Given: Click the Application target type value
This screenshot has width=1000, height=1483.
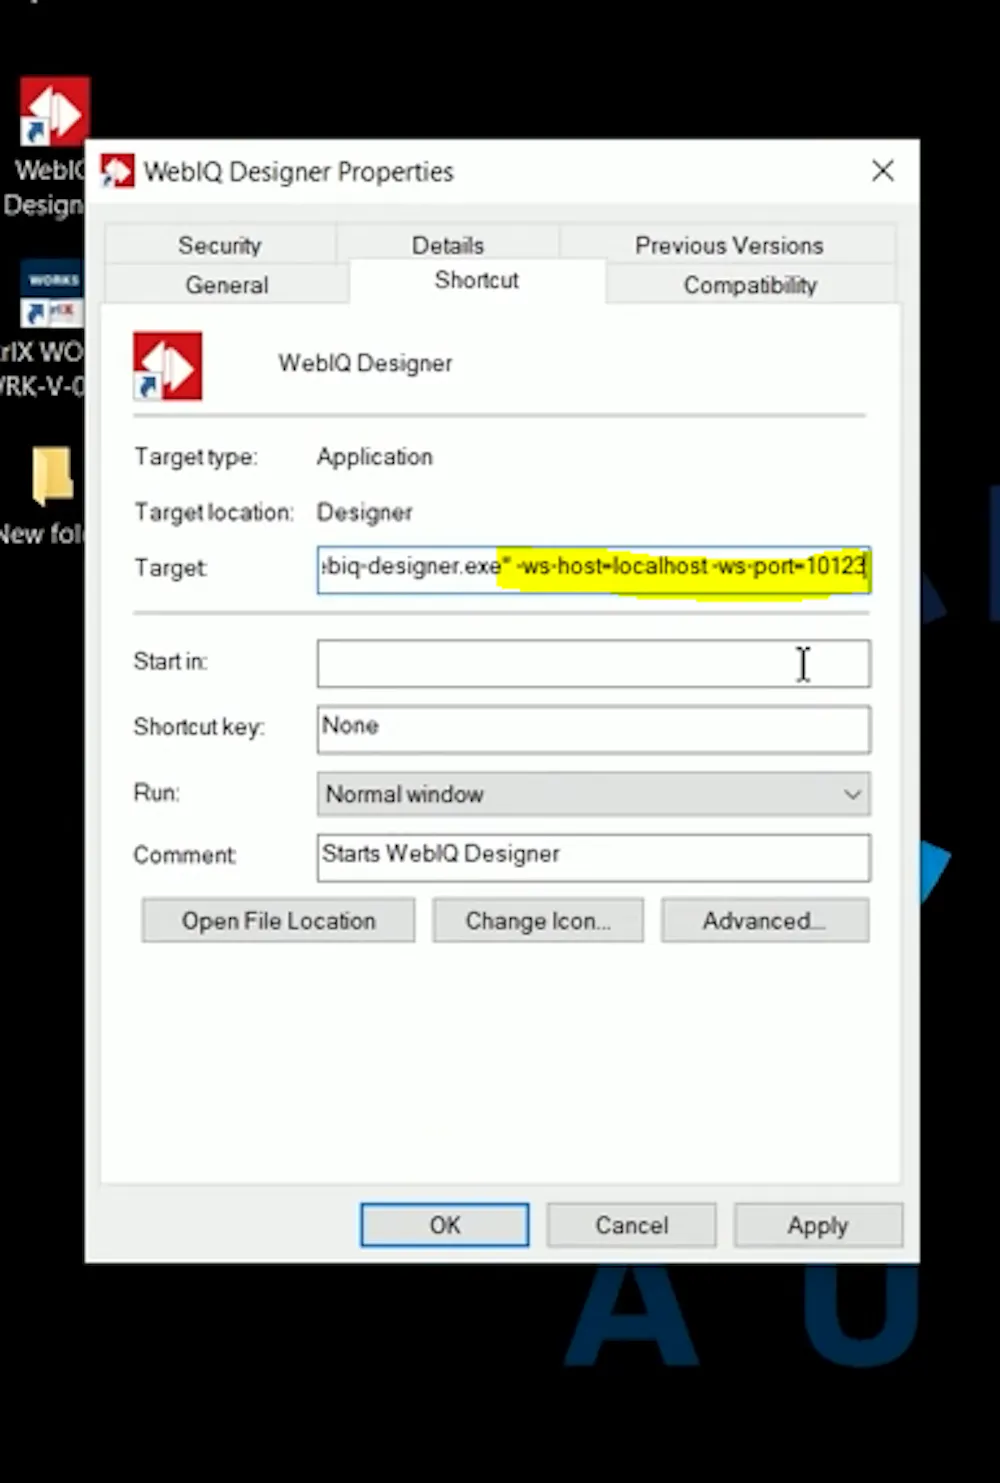Looking at the screenshot, I should (x=375, y=457).
